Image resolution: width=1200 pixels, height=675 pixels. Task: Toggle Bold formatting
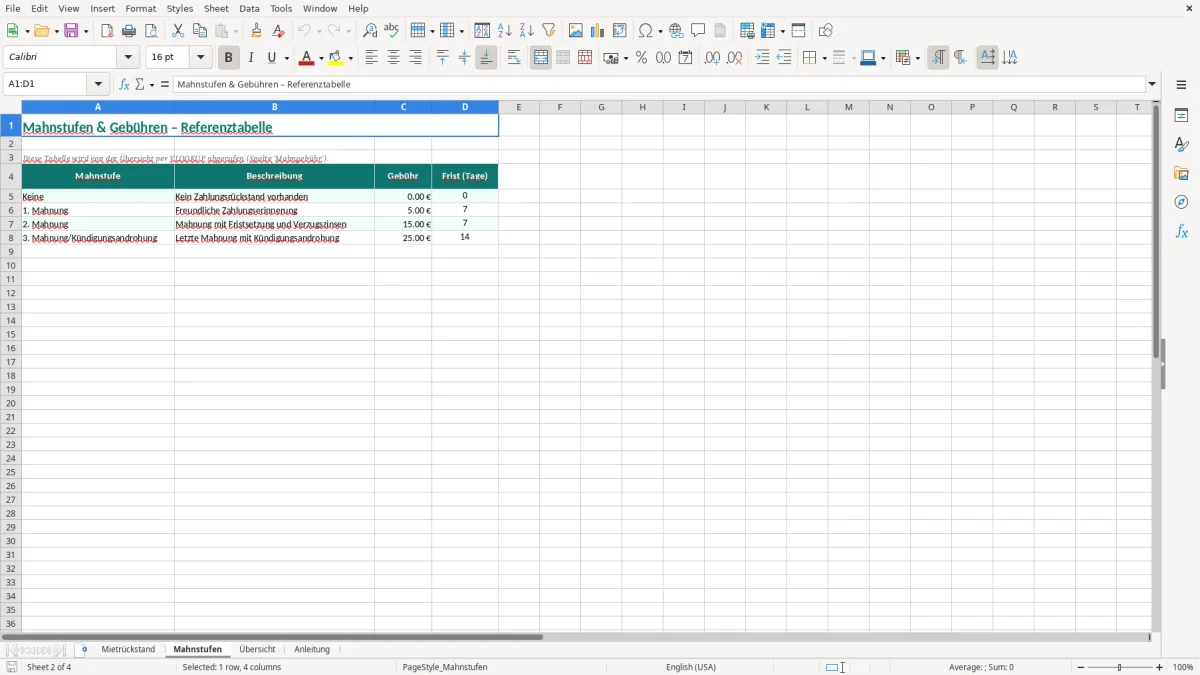[228, 58]
